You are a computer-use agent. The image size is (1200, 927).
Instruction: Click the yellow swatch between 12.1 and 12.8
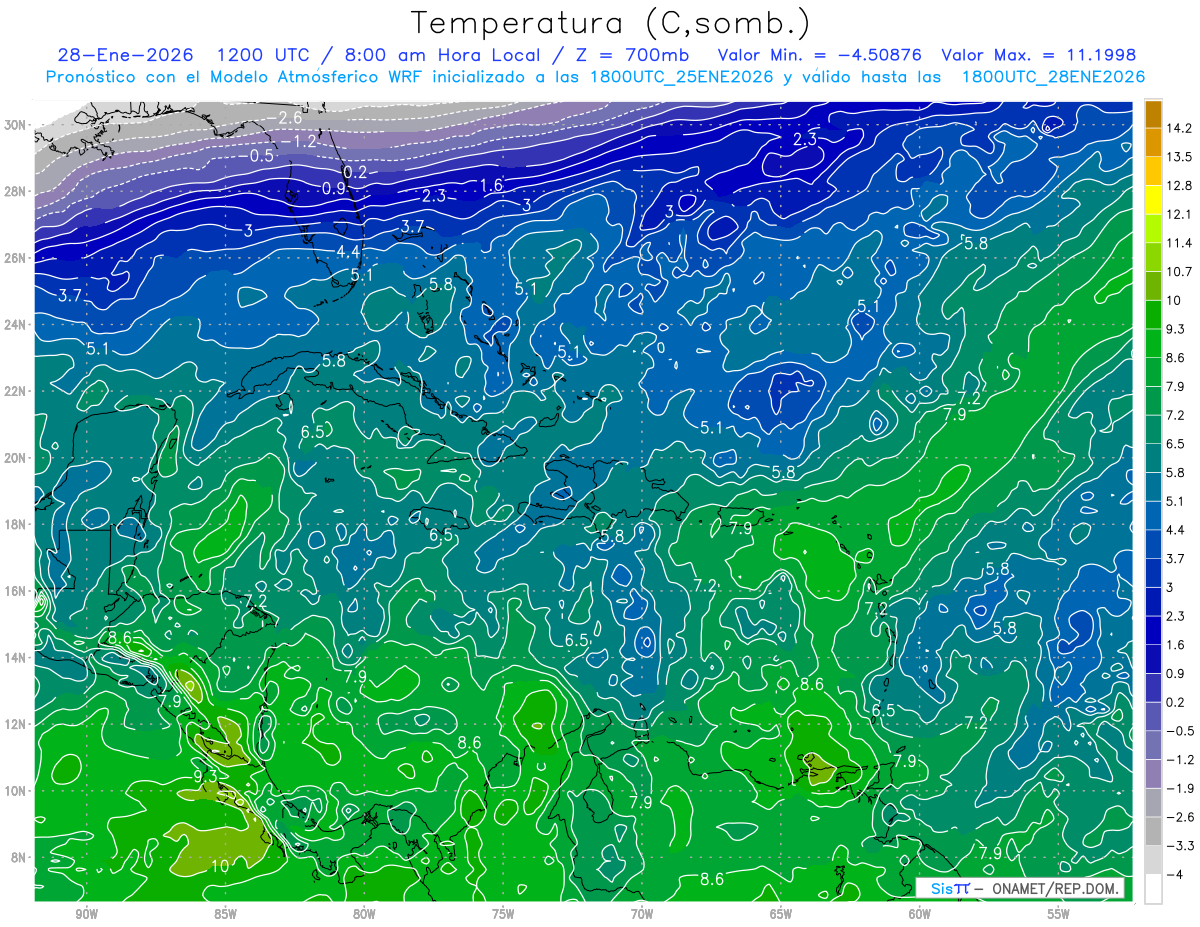1153,201
